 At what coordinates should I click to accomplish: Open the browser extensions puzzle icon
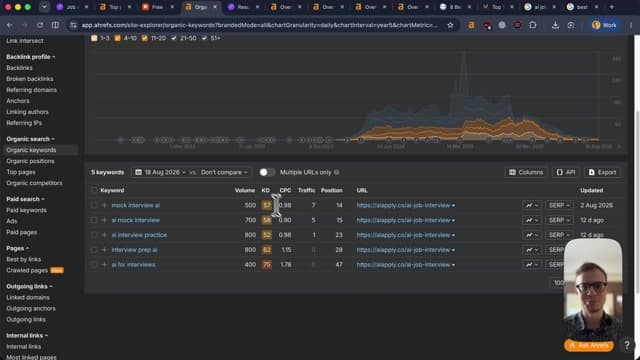click(533, 25)
